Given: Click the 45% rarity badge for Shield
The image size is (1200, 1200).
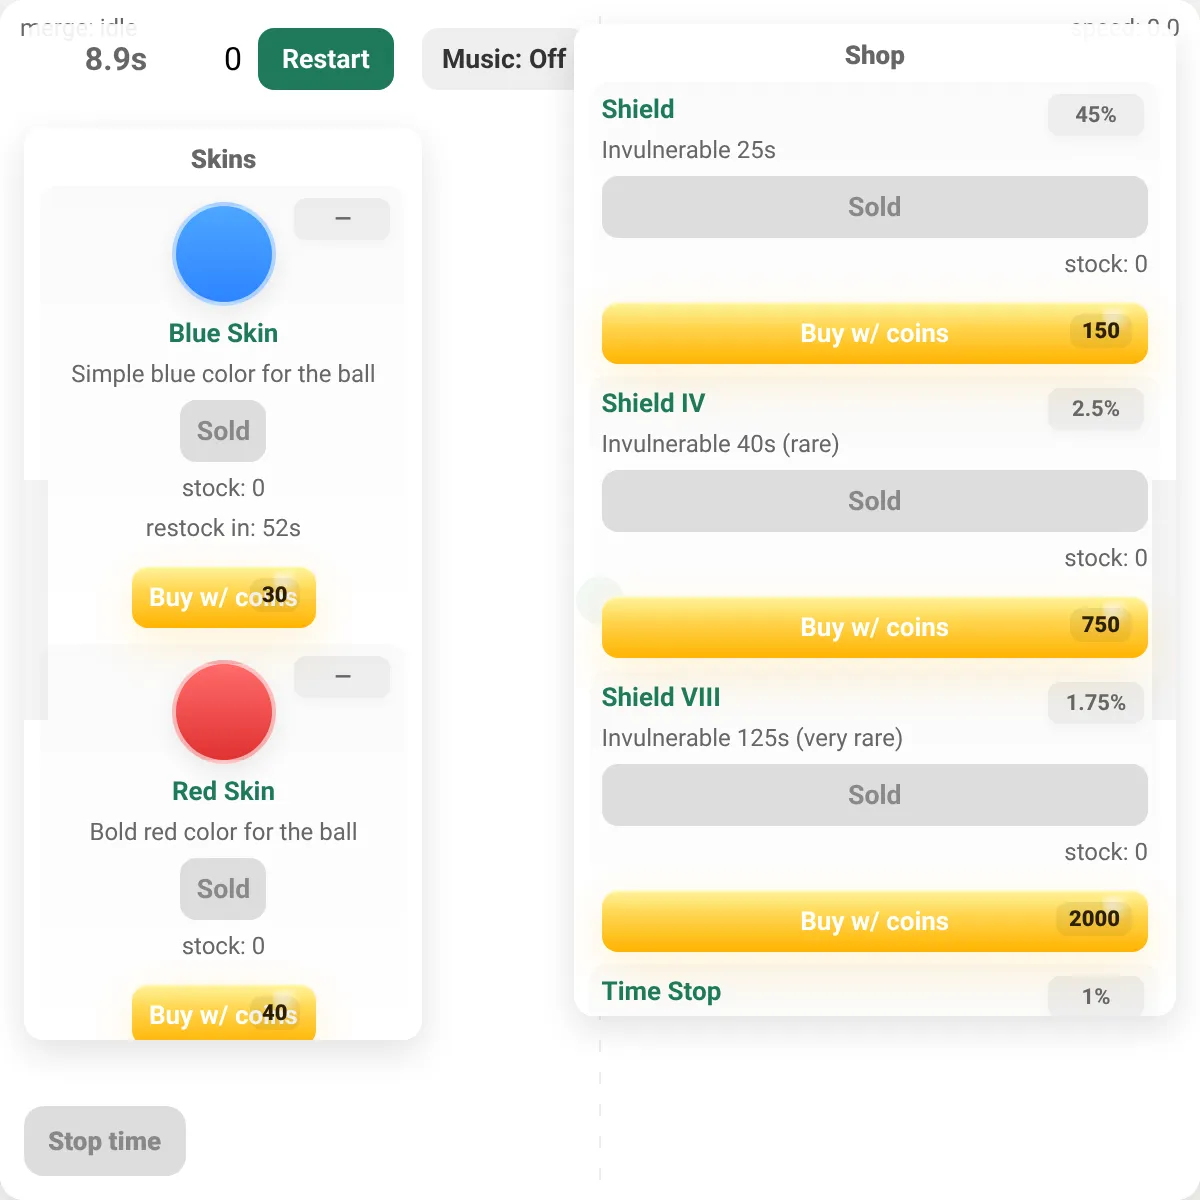Looking at the screenshot, I should 1095,115.
